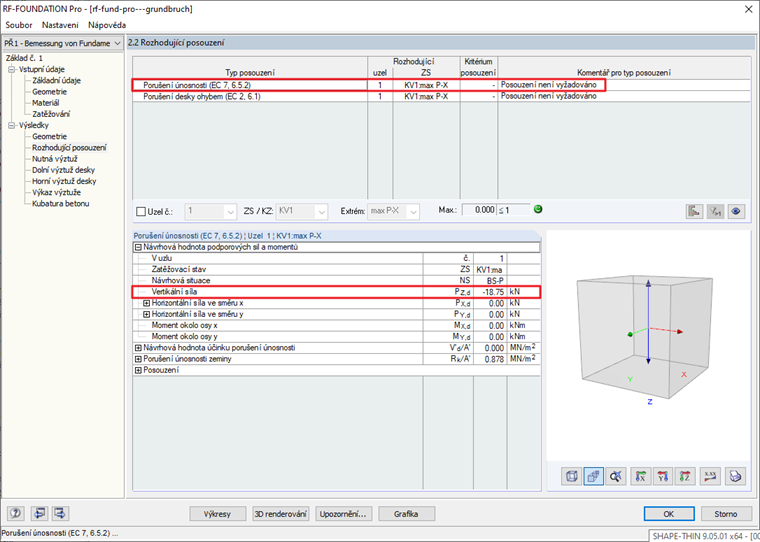Toggle the solid boxes rendering icon

click(x=594, y=476)
